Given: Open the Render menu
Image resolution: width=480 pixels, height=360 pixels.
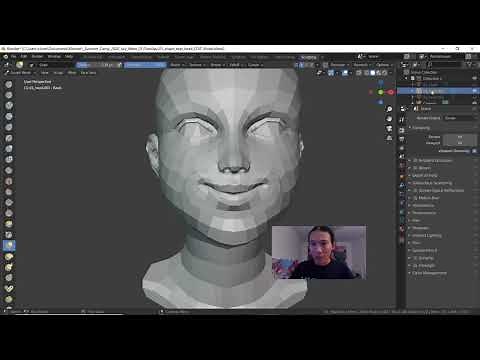Looking at the screenshot, I should [37, 57].
